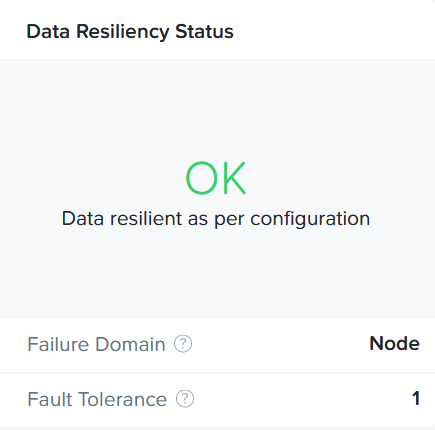The width and height of the screenshot is (435, 430).
Task: Click the Failure Domain help icon
Action: tap(183, 344)
